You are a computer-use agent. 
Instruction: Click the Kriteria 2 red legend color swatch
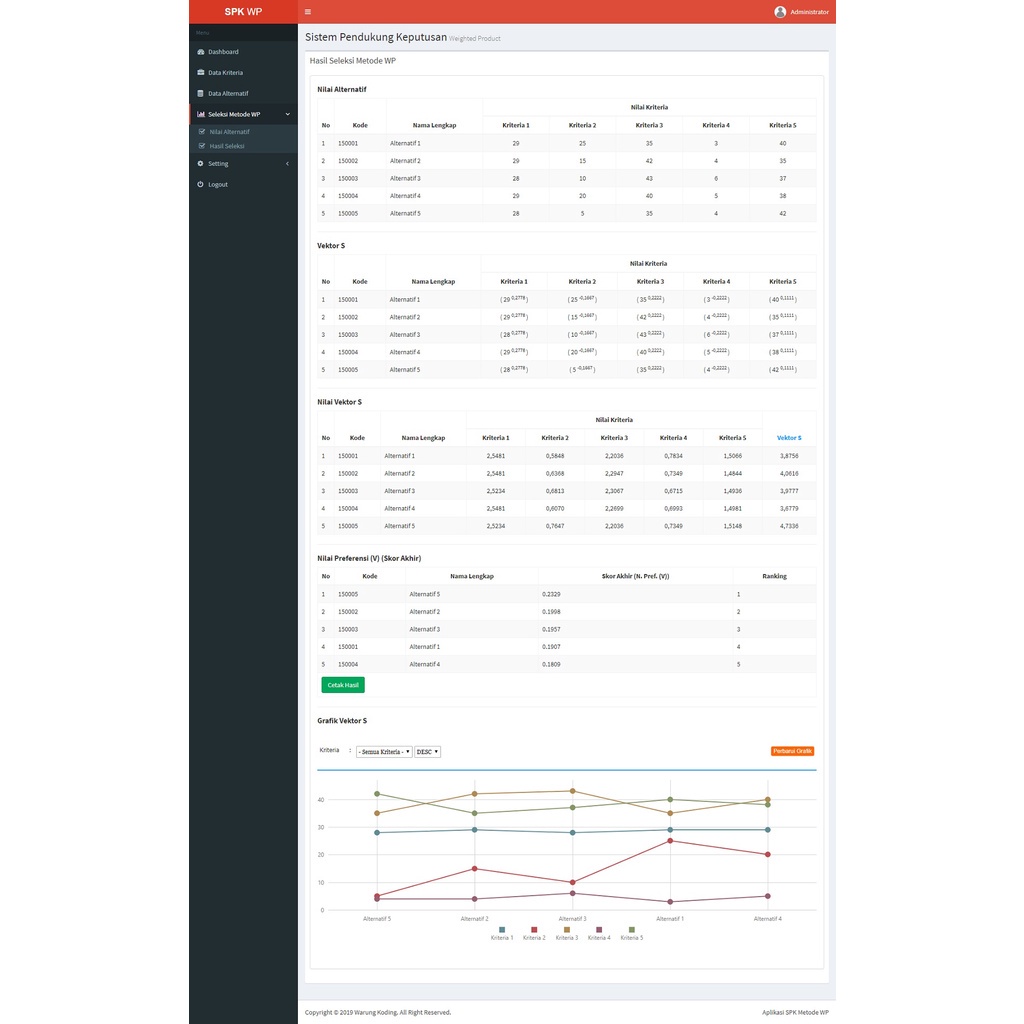[534, 930]
